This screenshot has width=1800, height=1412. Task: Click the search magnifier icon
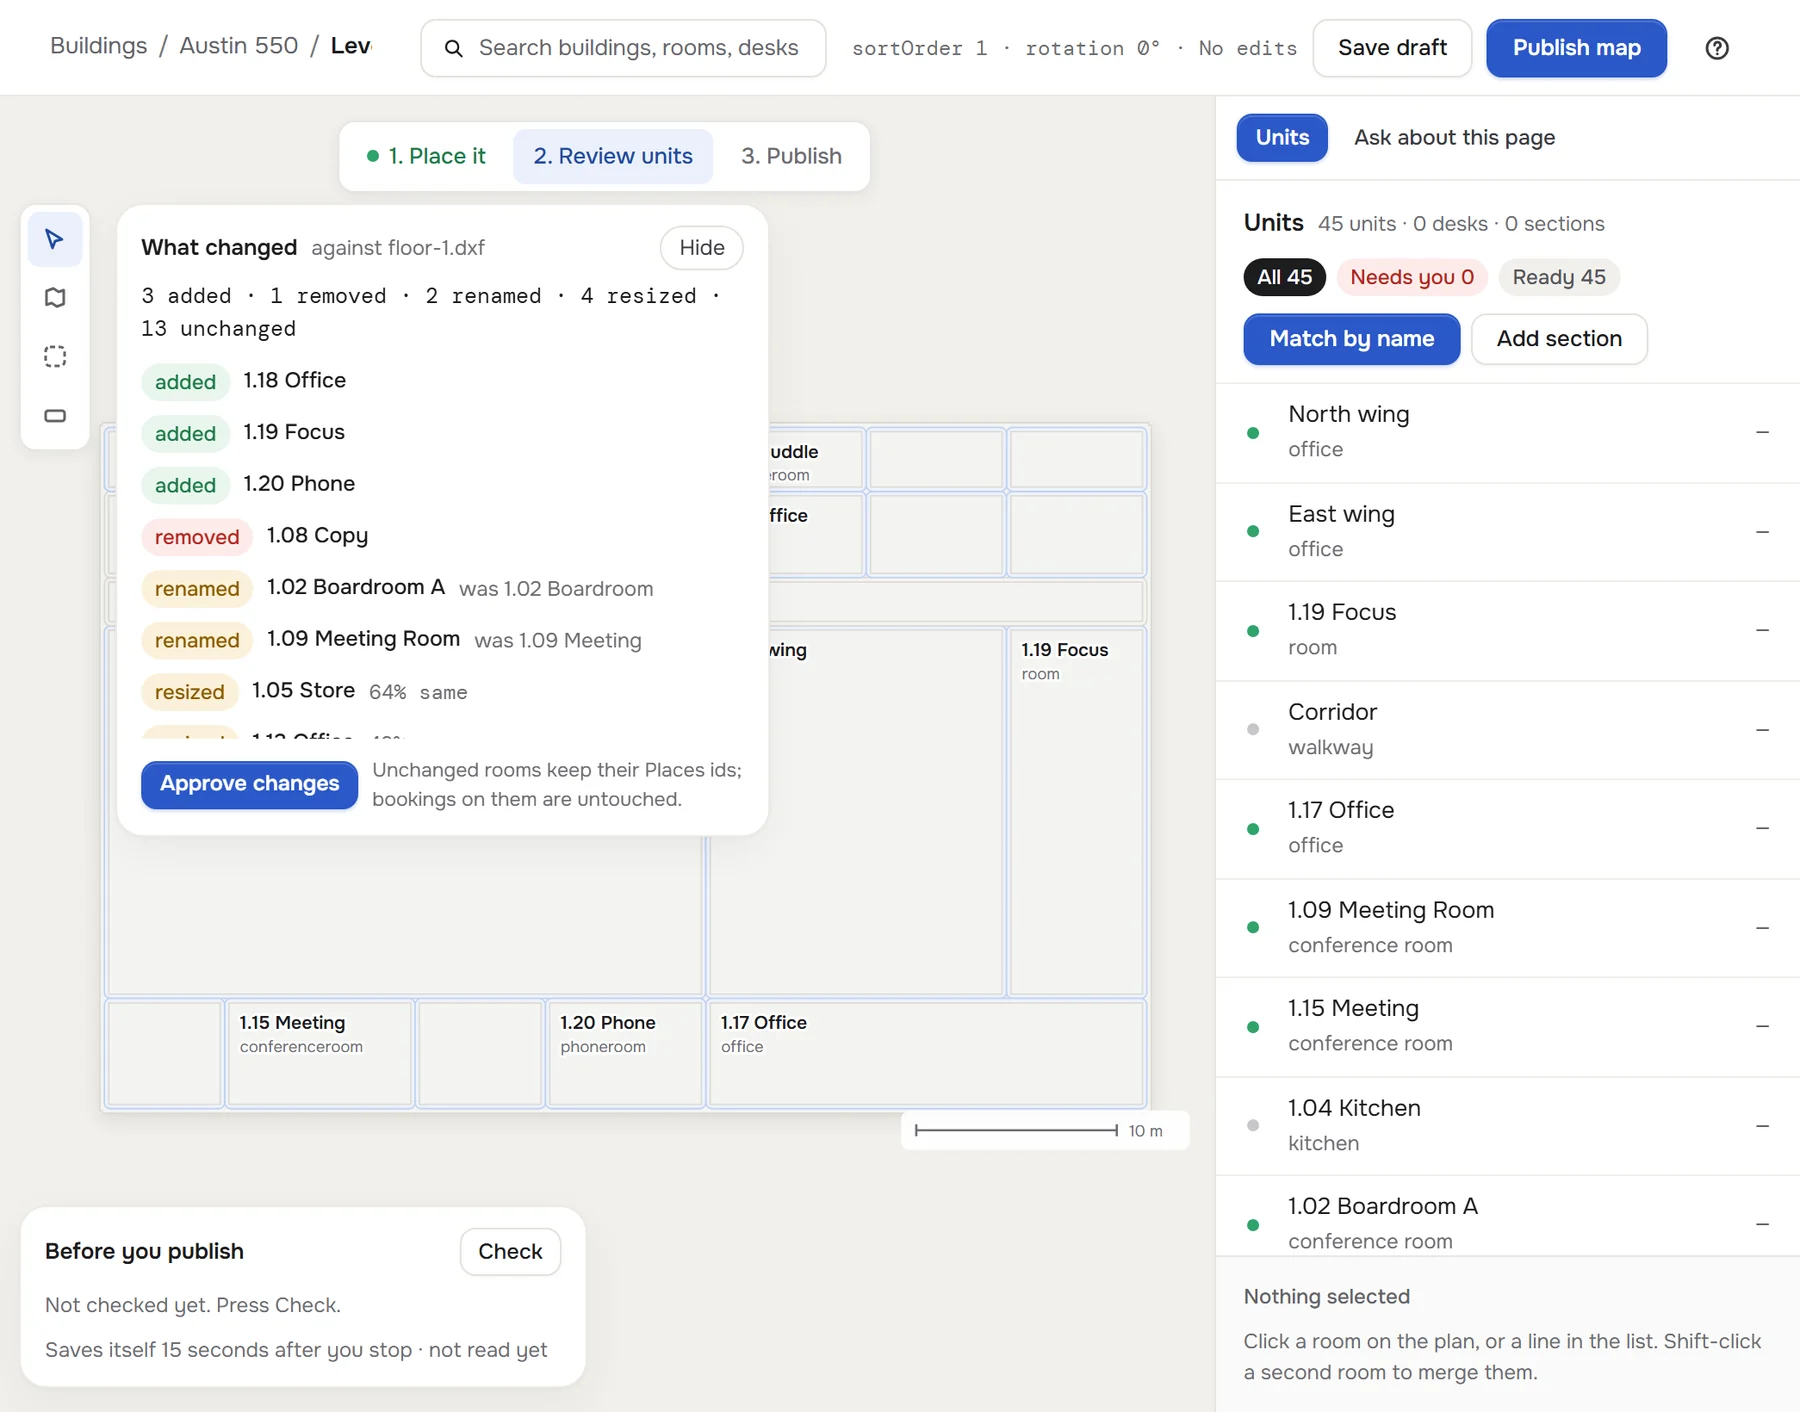coord(453,48)
